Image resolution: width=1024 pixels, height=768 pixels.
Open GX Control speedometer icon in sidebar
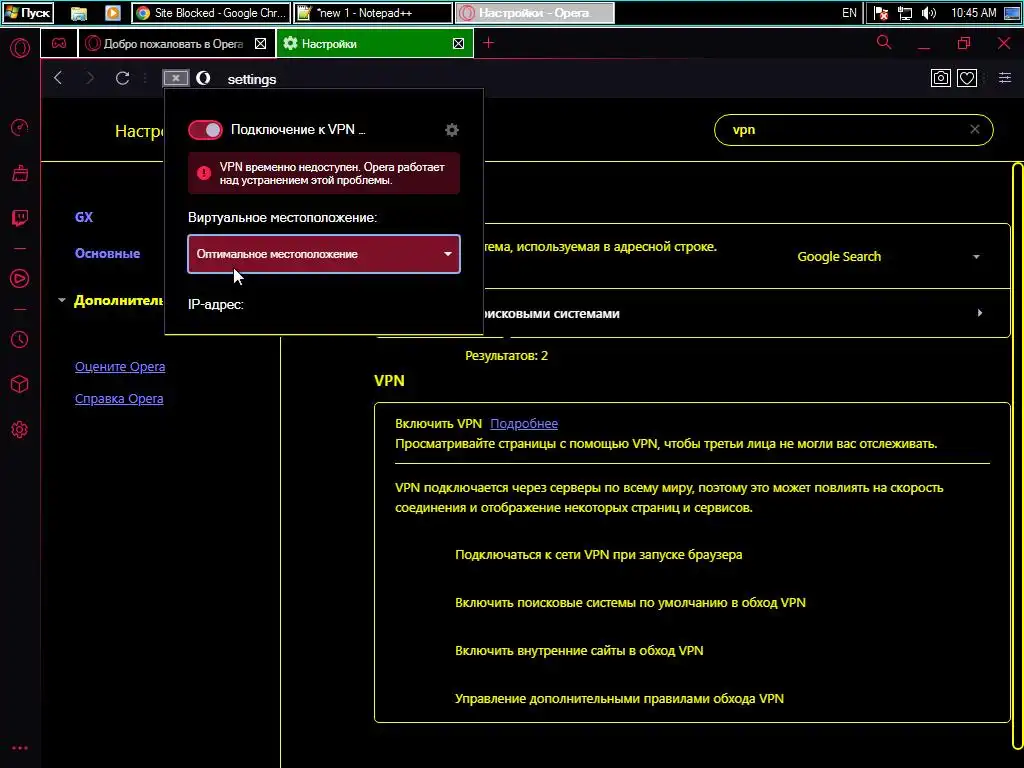[x=20, y=127]
